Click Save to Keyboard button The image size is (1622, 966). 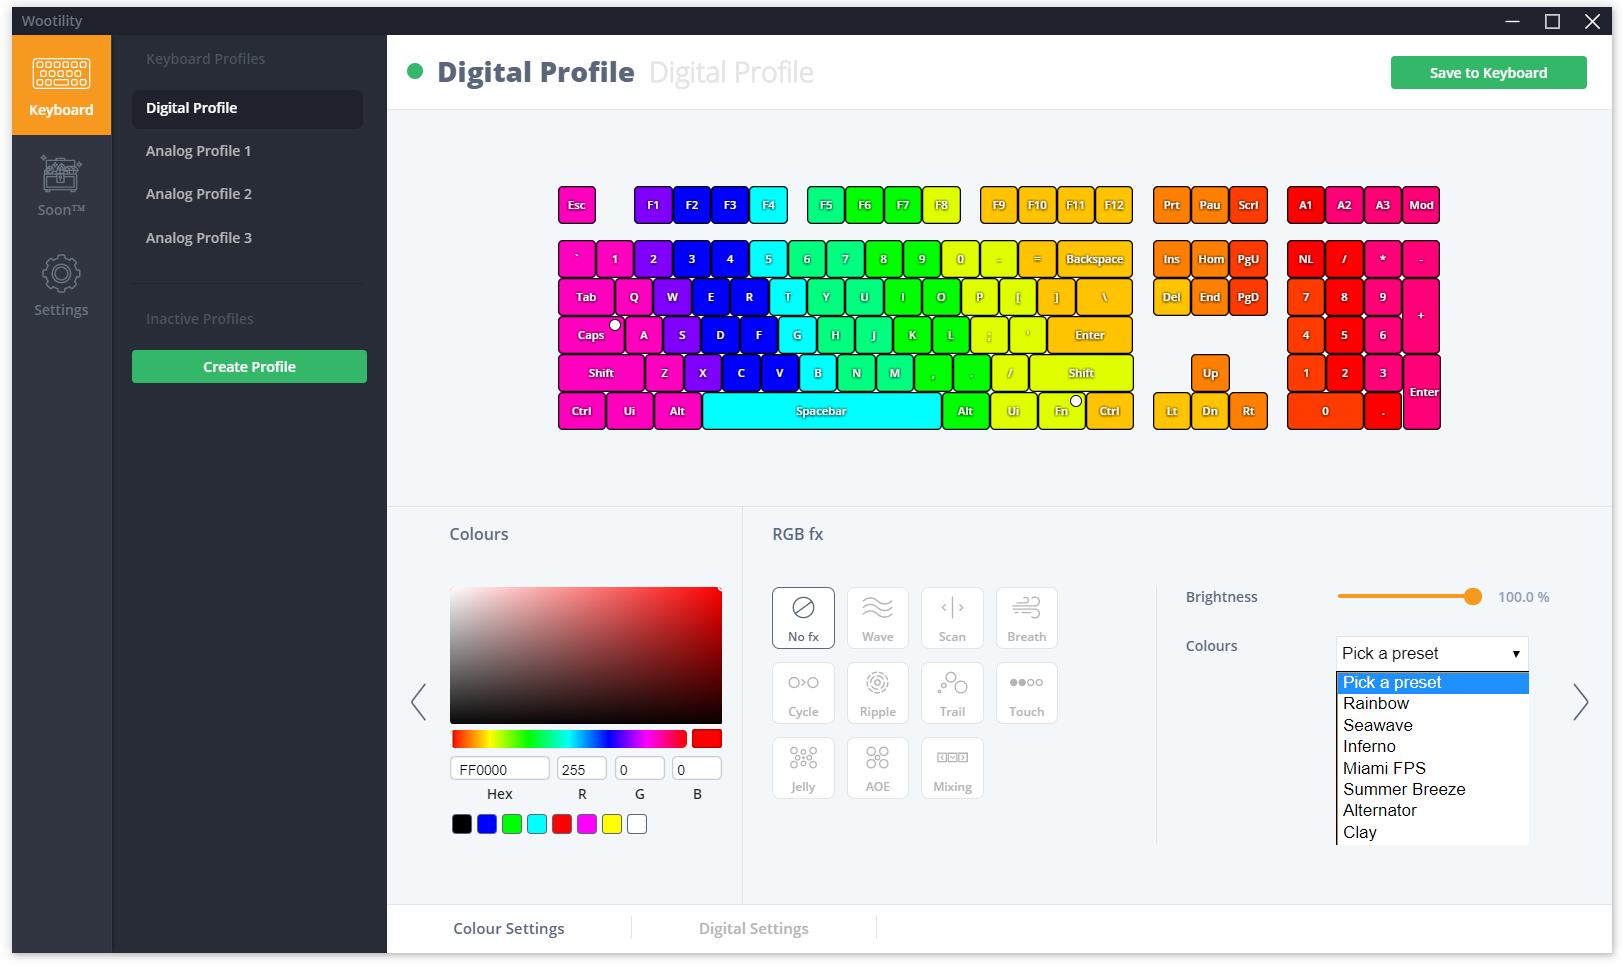click(x=1488, y=73)
